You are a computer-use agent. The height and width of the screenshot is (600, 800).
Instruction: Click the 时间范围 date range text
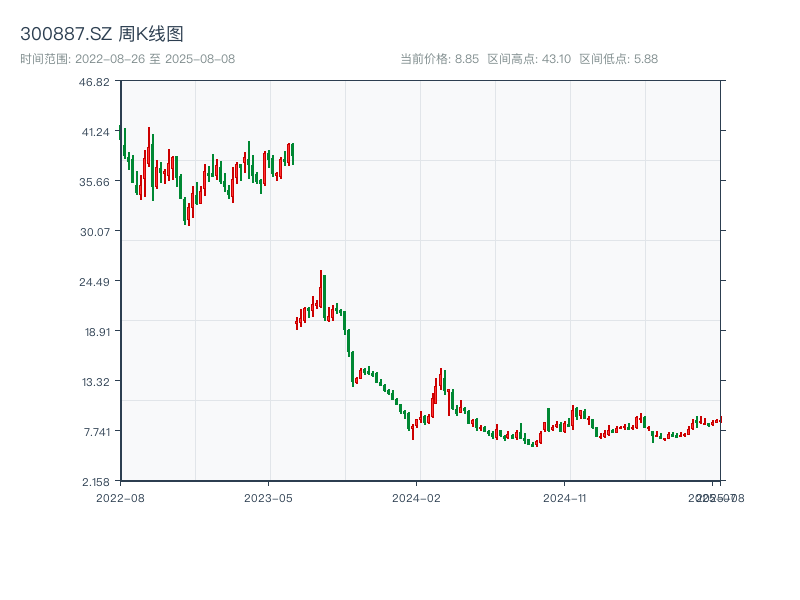pyautogui.click(x=127, y=59)
